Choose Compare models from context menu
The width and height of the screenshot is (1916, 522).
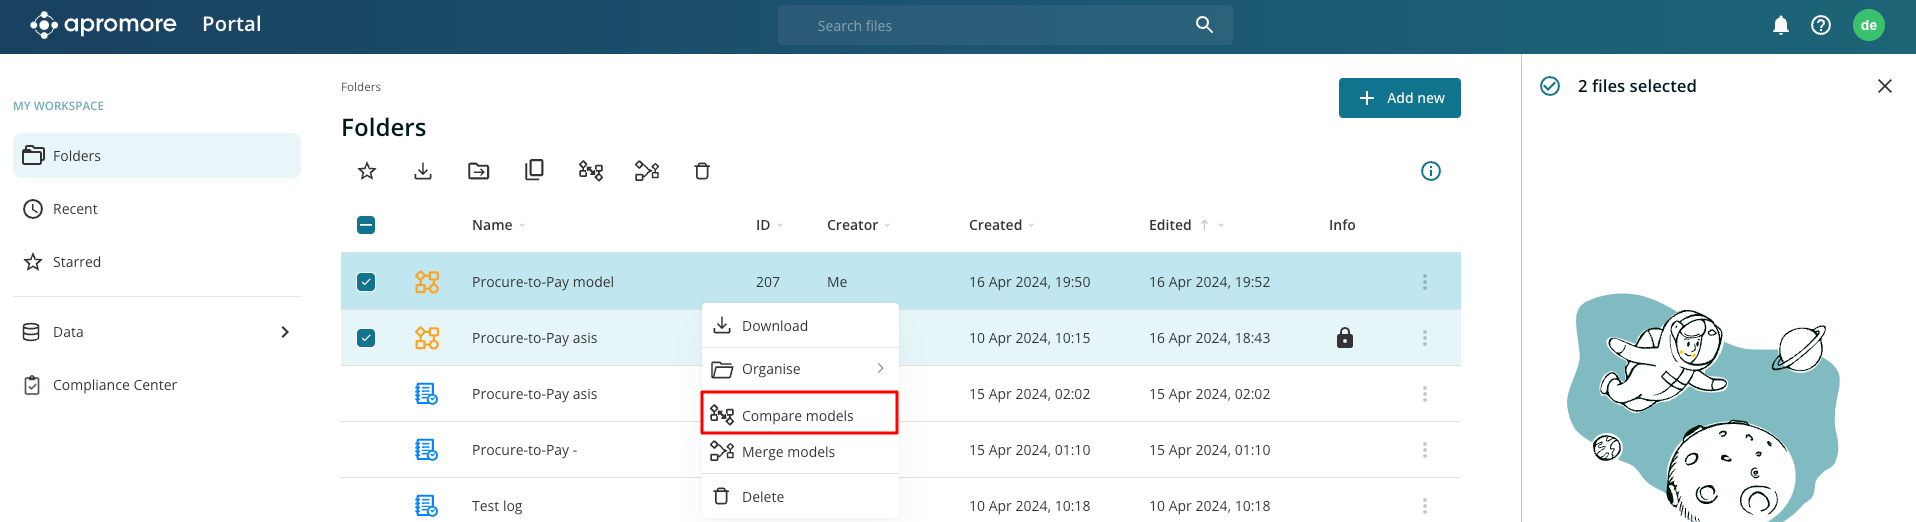pos(799,415)
